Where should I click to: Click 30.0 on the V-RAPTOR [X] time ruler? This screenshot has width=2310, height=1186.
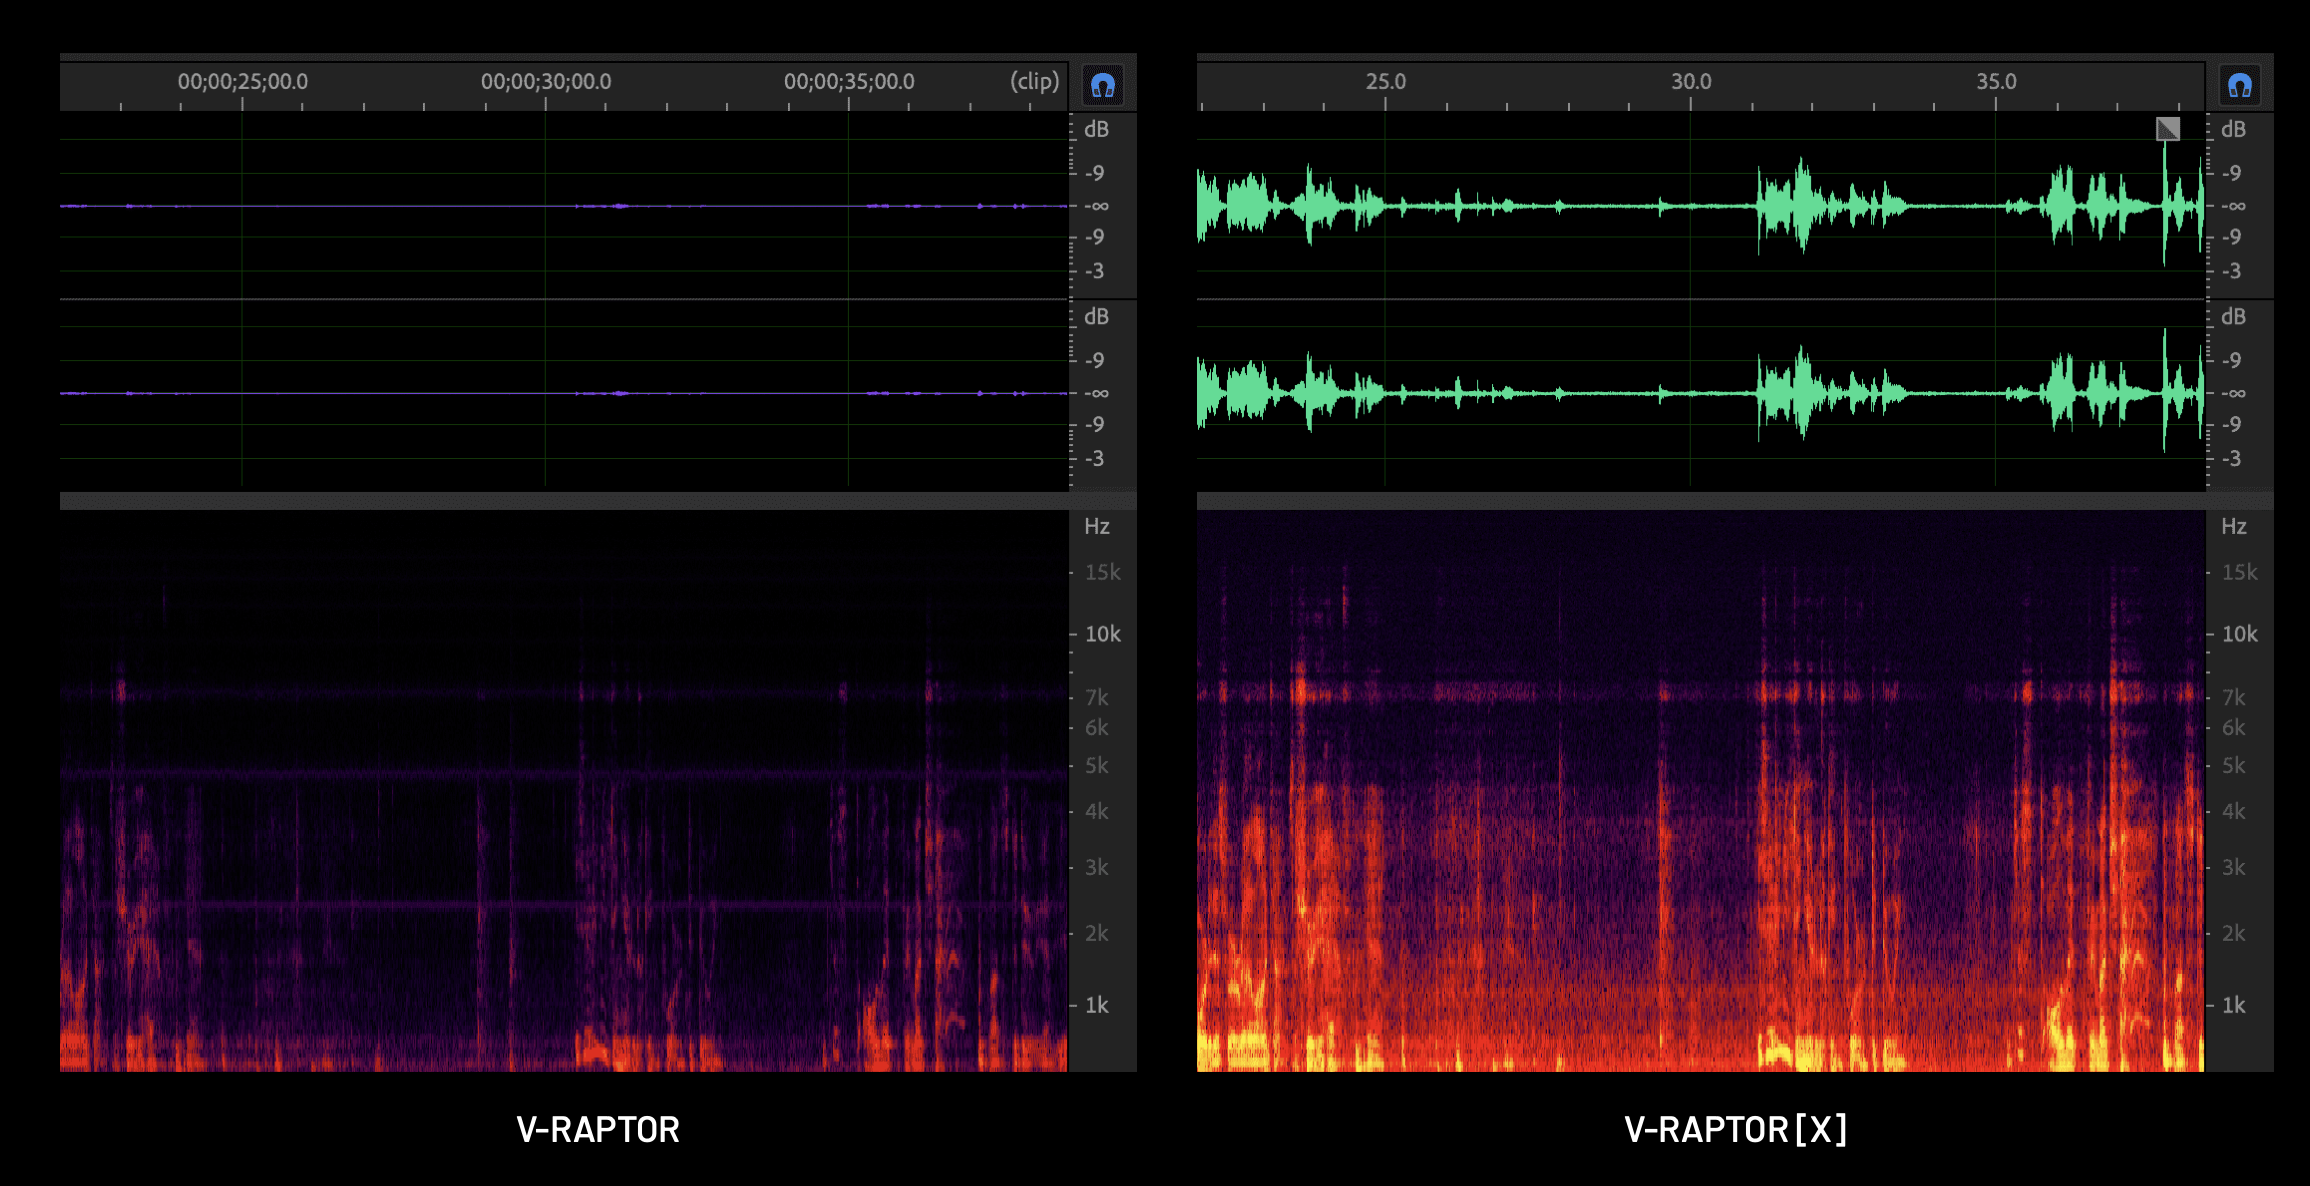pos(1691,81)
